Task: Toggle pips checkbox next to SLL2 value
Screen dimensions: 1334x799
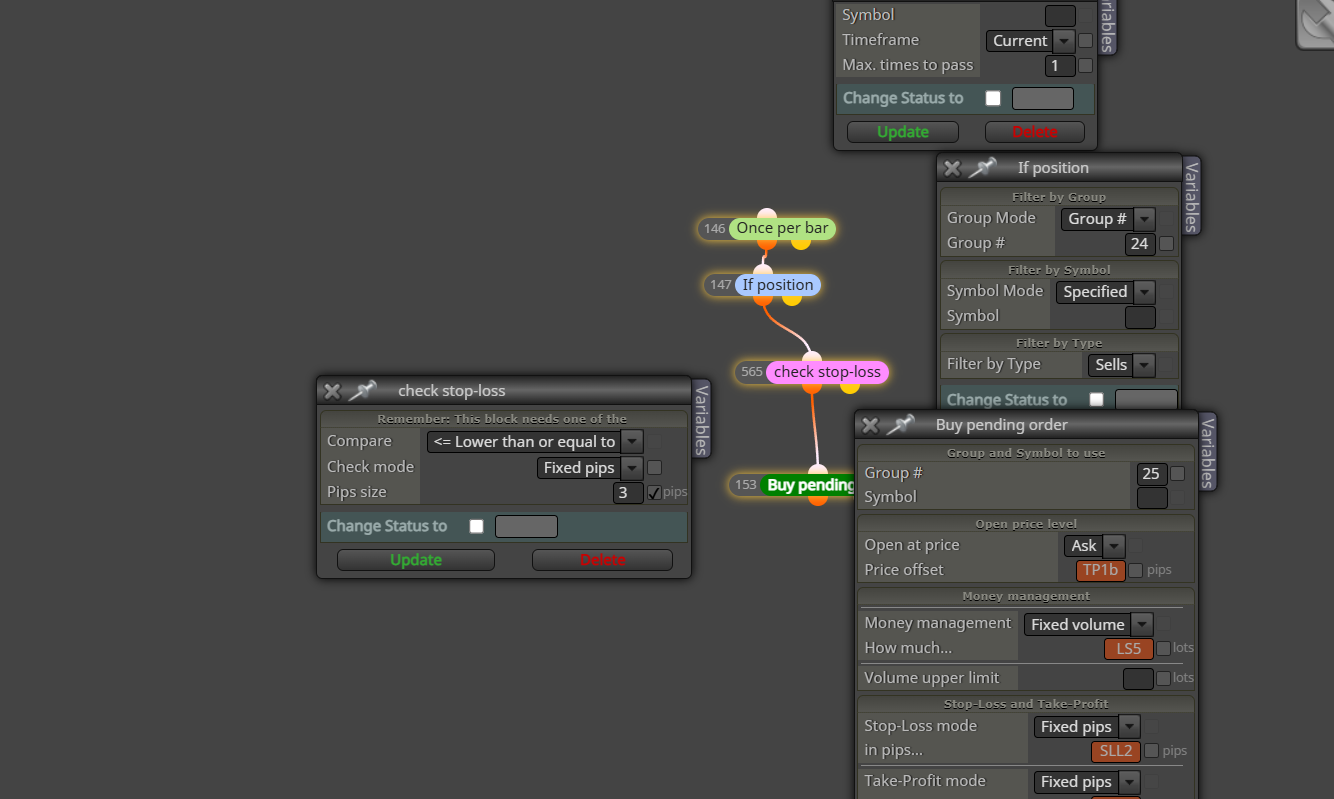Action: click(1151, 750)
